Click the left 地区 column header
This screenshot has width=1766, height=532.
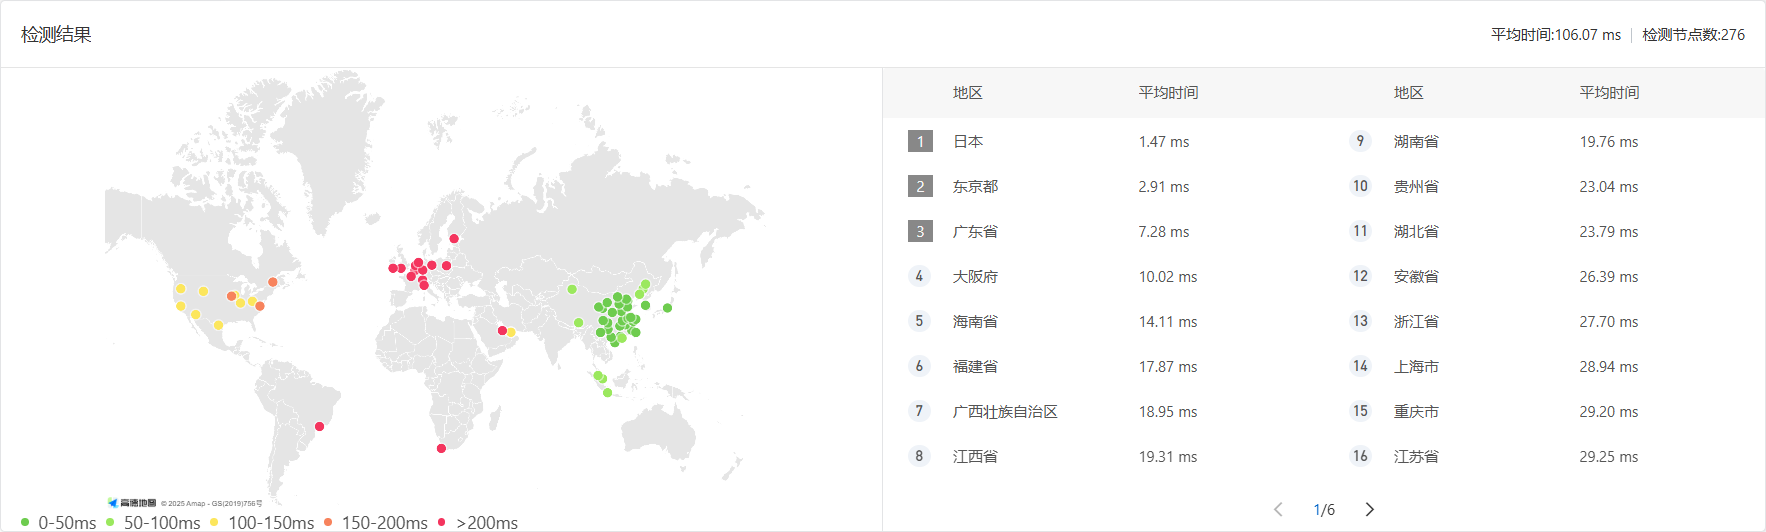click(x=968, y=93)
